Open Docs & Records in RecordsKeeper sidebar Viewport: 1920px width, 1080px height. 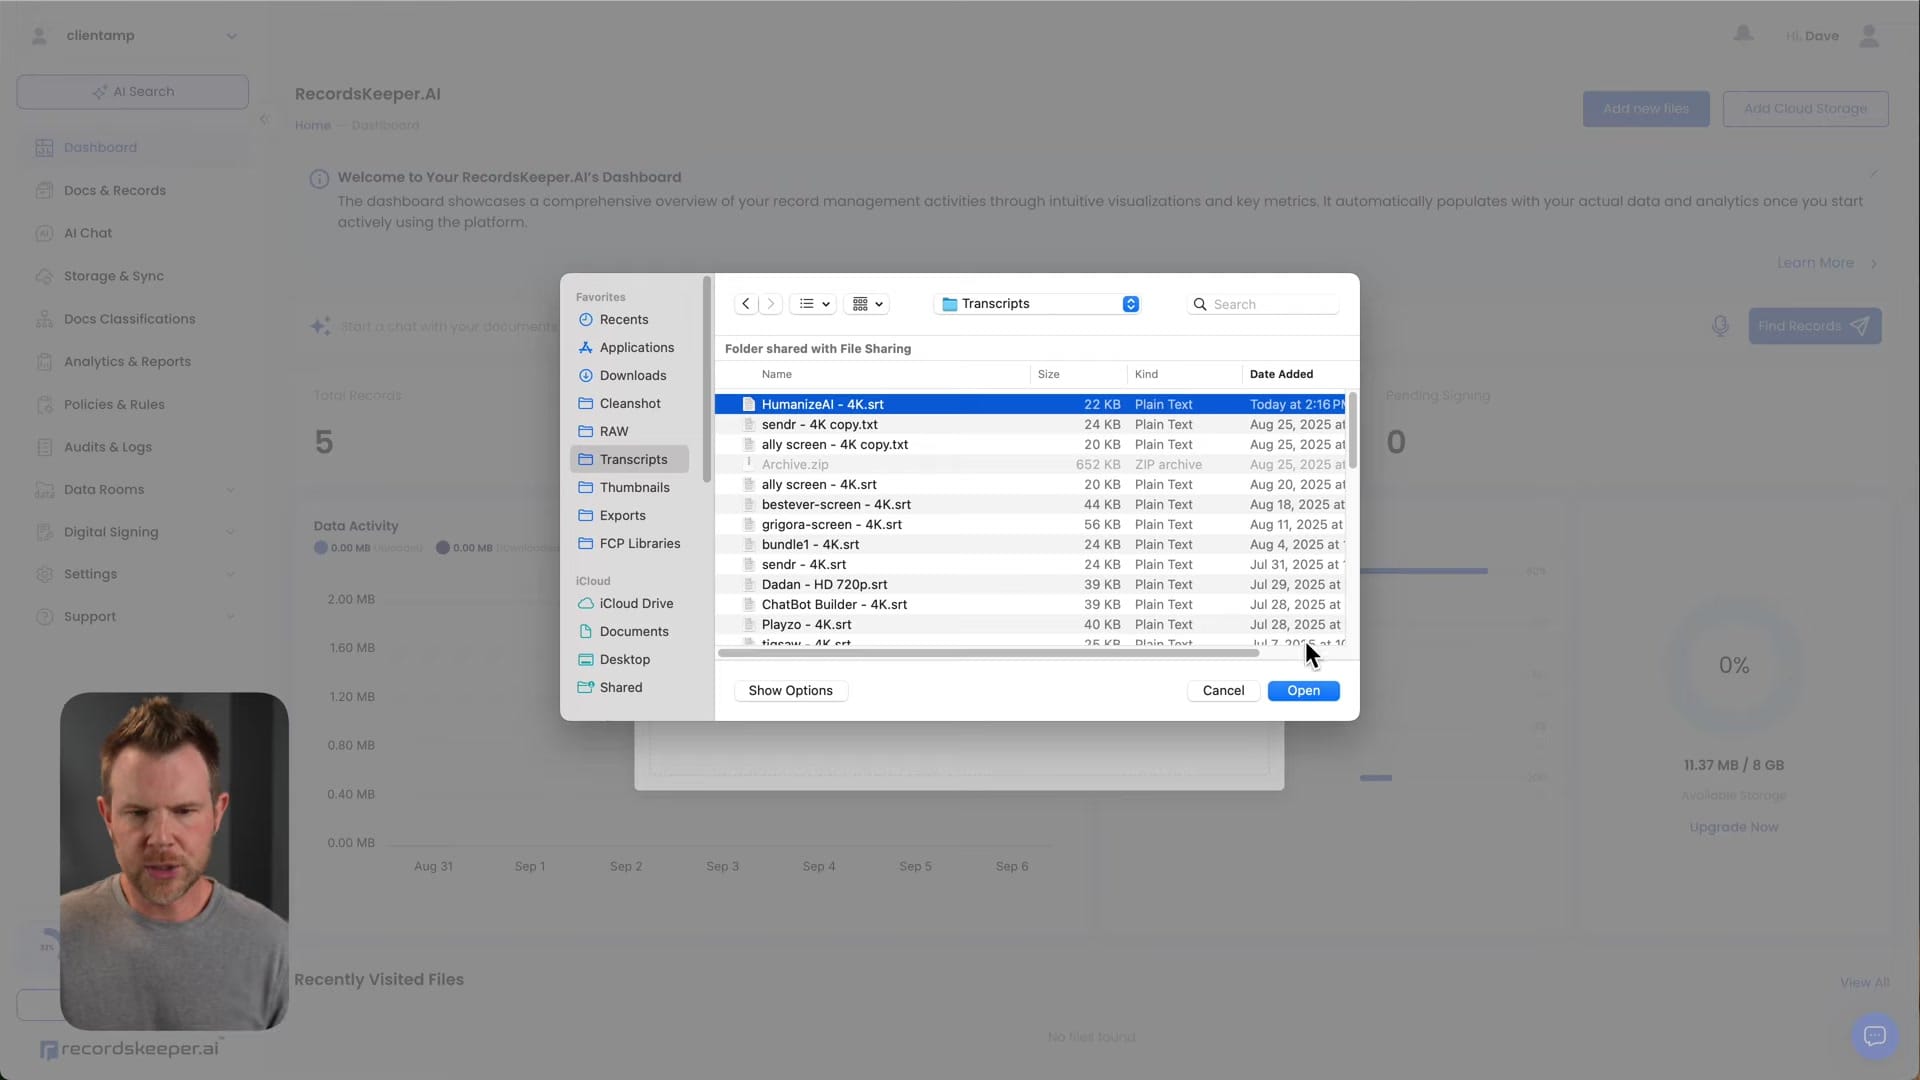point(114,191)
